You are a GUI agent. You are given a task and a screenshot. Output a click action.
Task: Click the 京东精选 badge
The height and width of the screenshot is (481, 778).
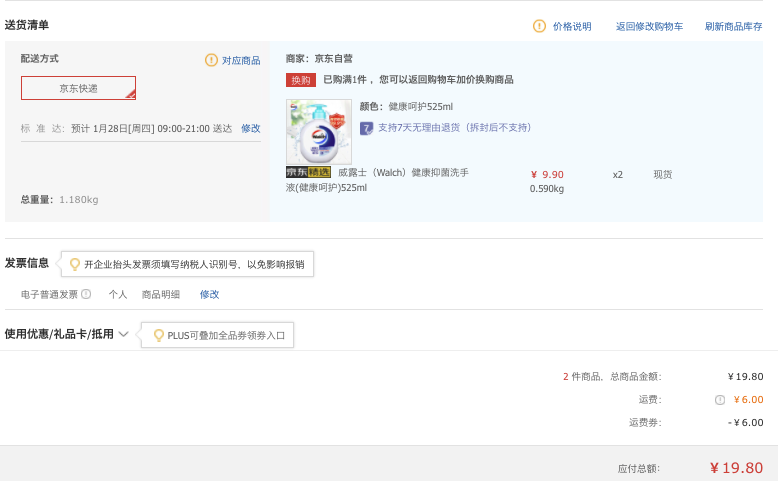[308, 172]
